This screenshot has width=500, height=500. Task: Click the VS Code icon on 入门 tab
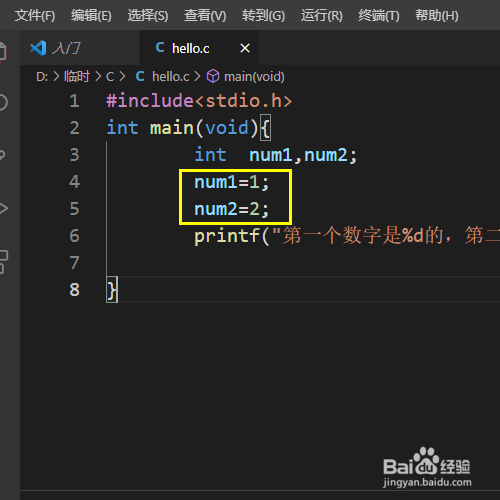[x=38, y=48]
